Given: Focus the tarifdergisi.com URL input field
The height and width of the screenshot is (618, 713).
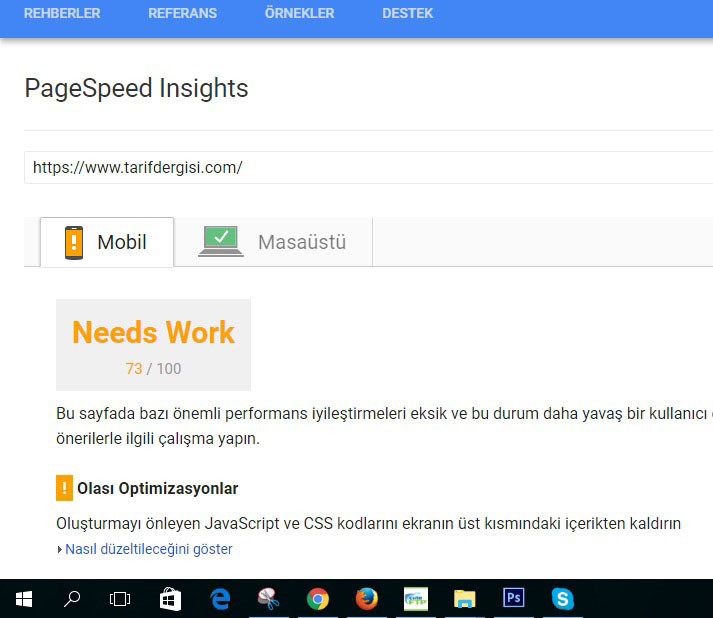Looking at the screenshot, I should pos(368,167).
